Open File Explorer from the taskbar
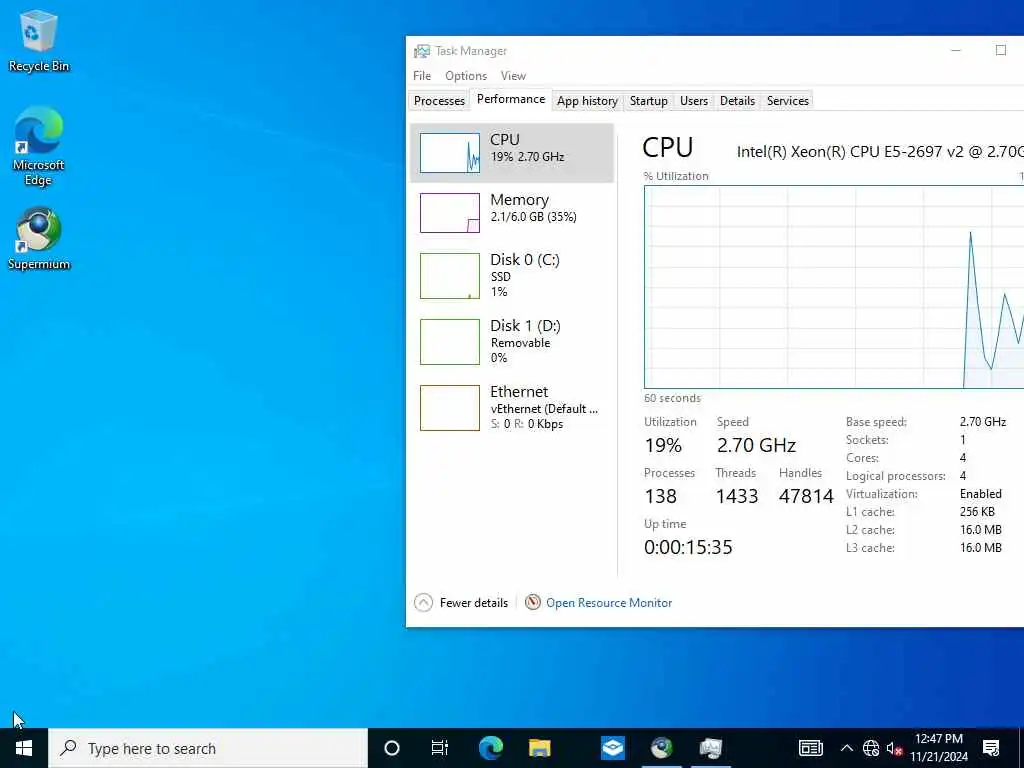 click(x=539, y=748)
